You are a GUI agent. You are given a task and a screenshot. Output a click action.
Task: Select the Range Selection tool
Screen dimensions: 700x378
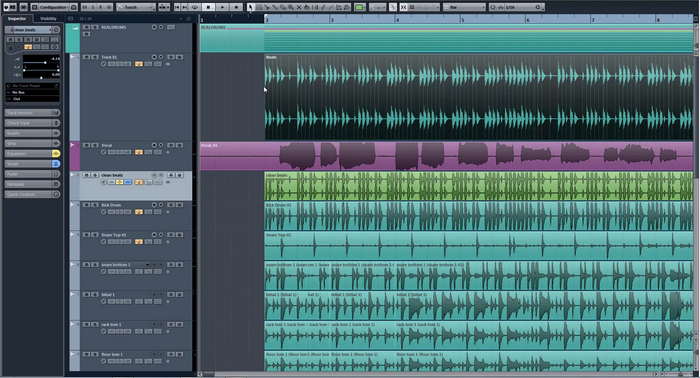pos(259,7)
